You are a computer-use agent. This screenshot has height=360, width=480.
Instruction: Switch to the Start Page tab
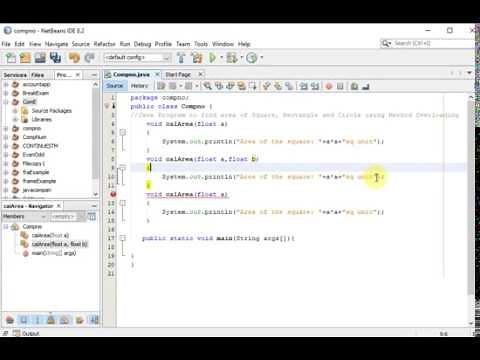[x=178, y=74]
